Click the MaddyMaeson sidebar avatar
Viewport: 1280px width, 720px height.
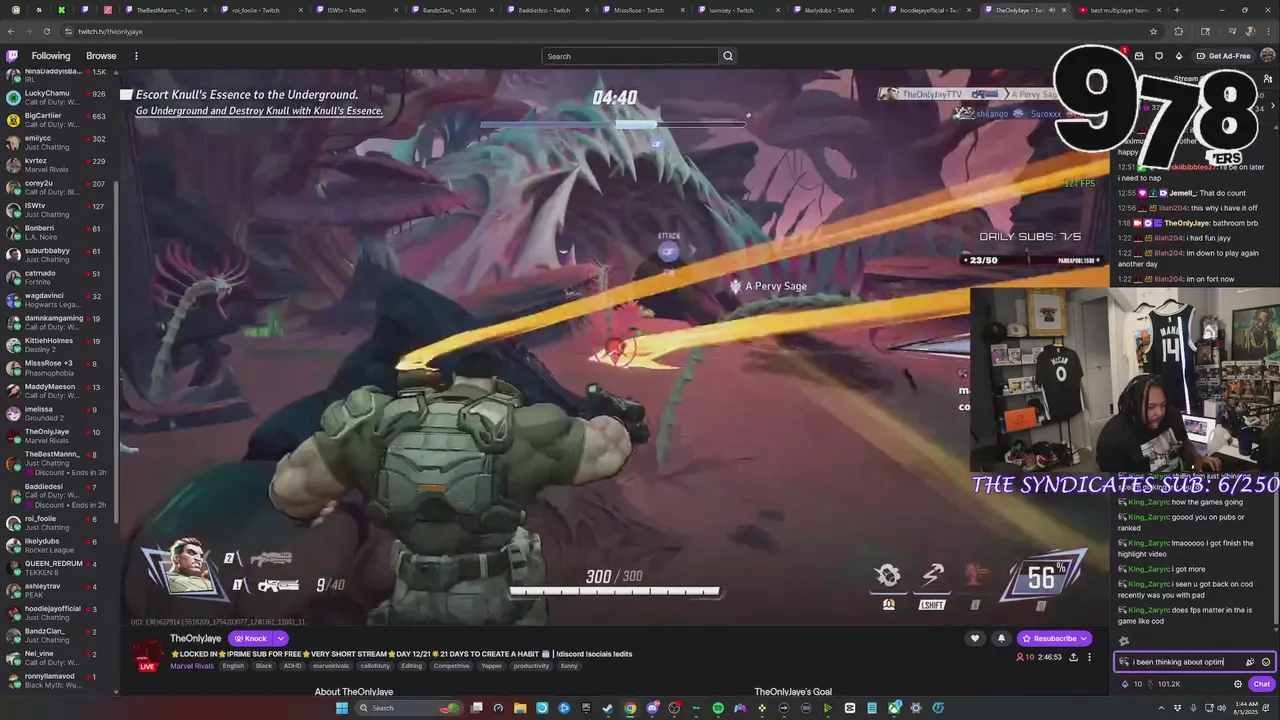click(13, 389)
